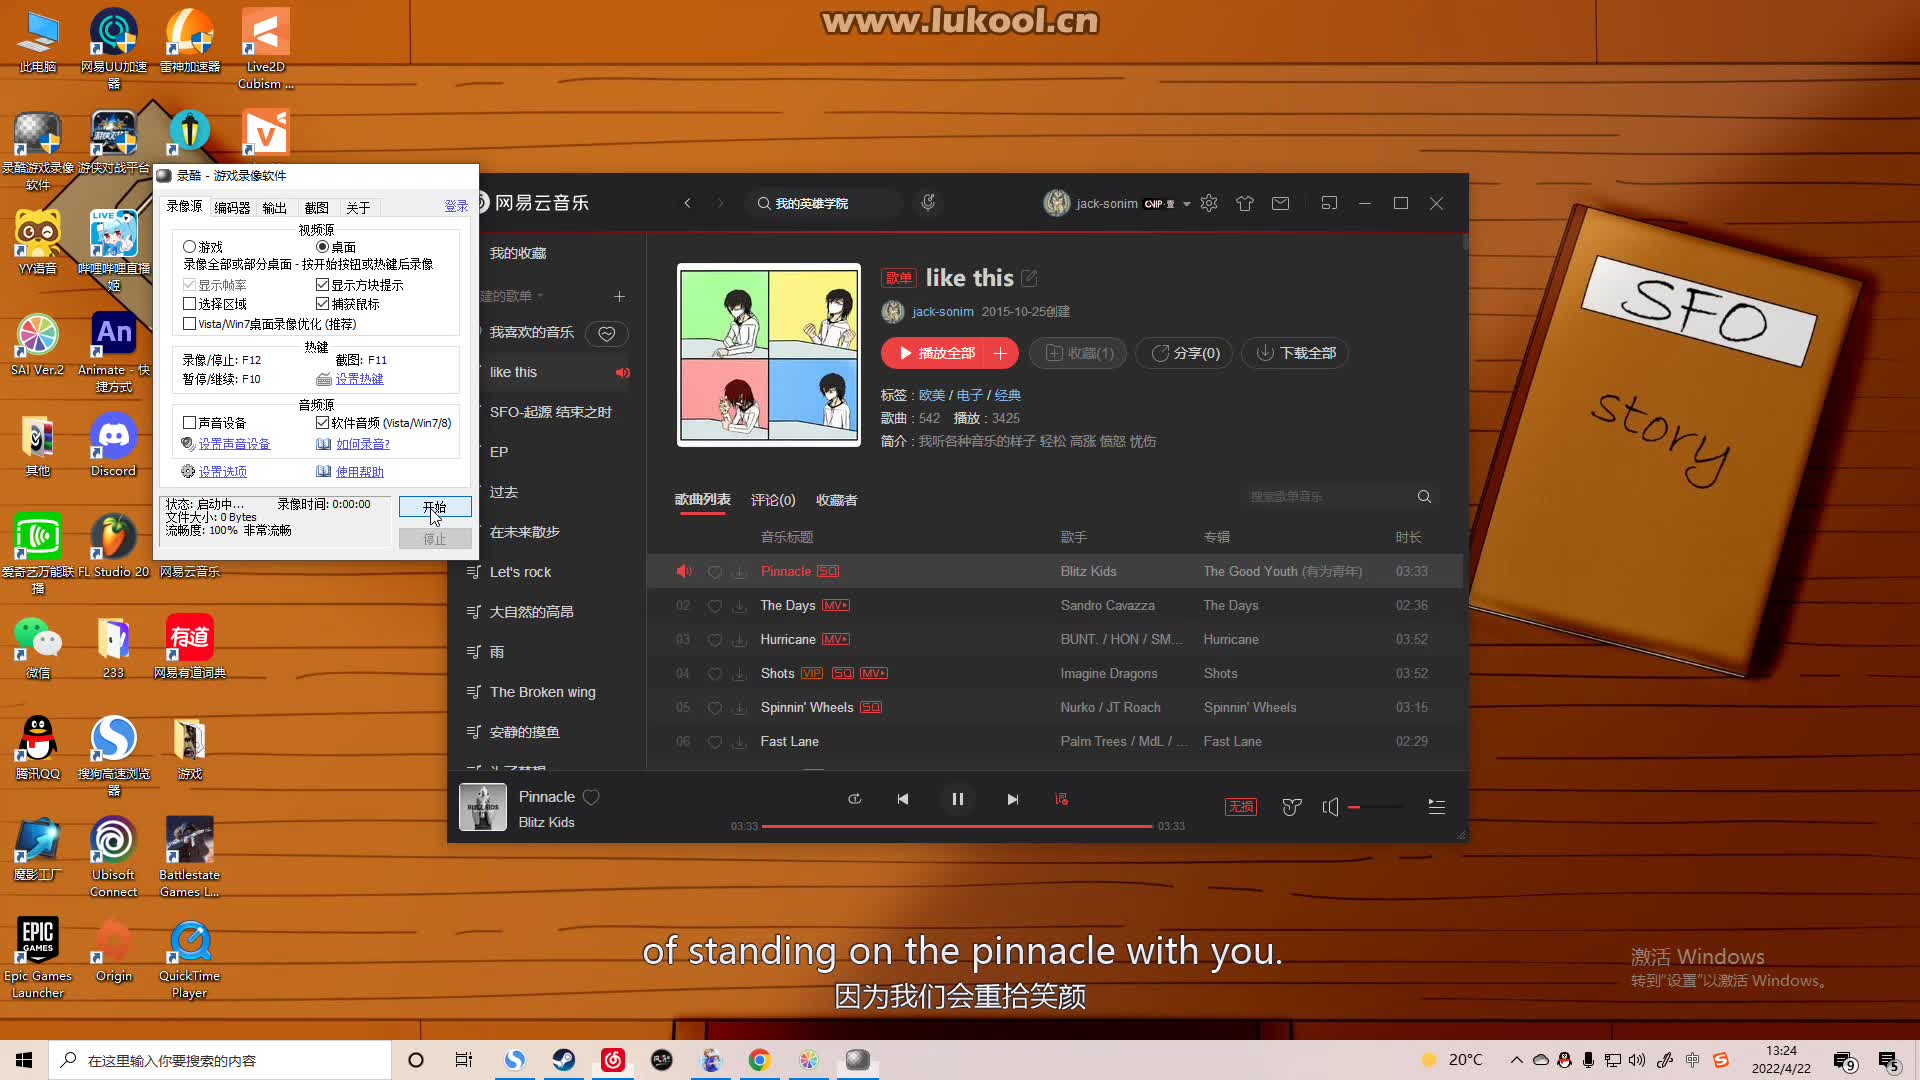
Task: Add new playlist with plus icon
Action: tap(619, 297)
